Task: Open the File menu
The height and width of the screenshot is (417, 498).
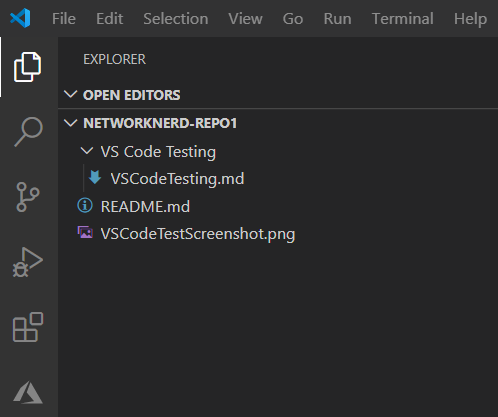Action: 64,18
